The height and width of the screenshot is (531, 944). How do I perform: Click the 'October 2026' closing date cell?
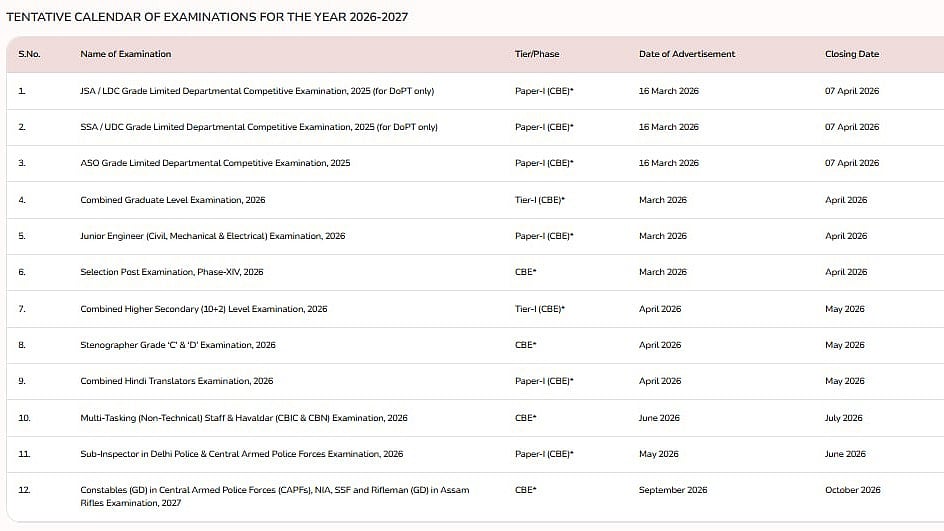pos(852,490)
